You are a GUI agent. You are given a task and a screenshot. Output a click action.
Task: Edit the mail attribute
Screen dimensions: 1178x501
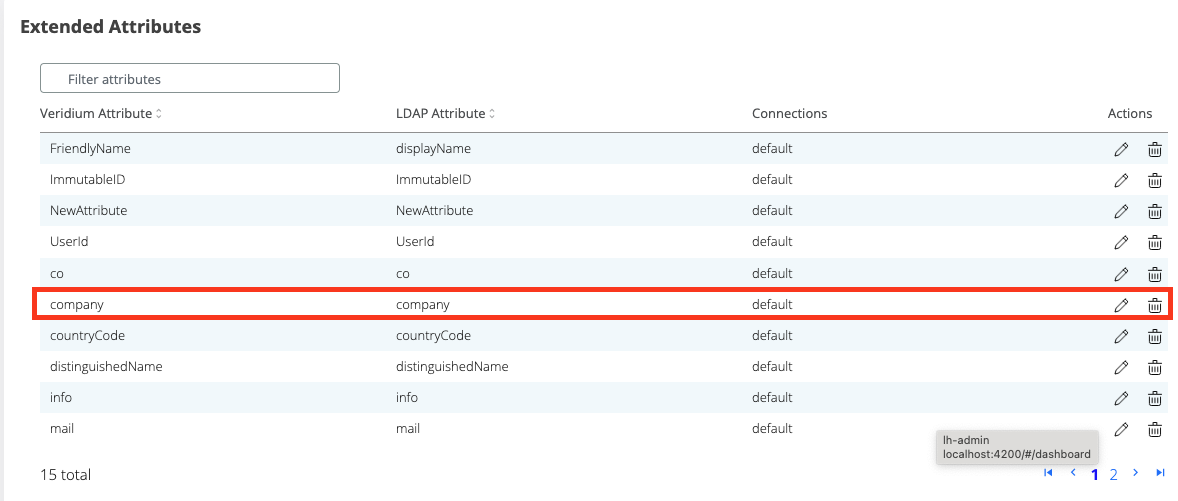pyautogui.click(x=1121, y=429)
